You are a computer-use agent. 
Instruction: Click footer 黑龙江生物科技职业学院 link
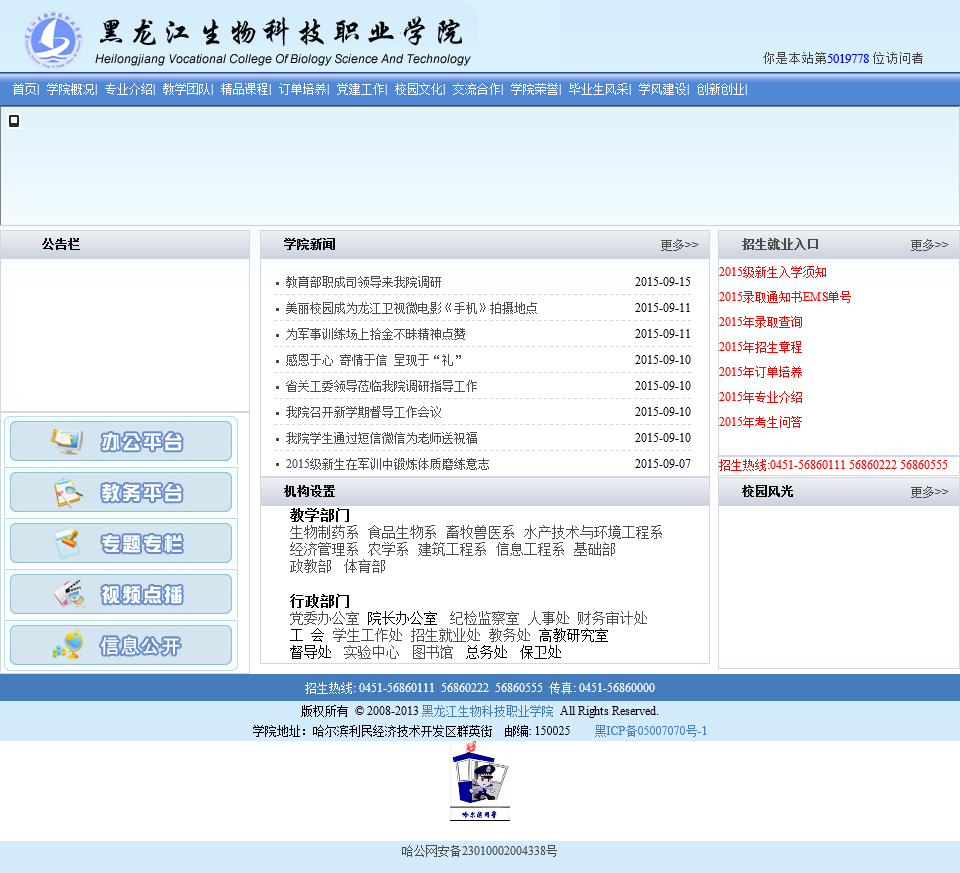point(487,711)
